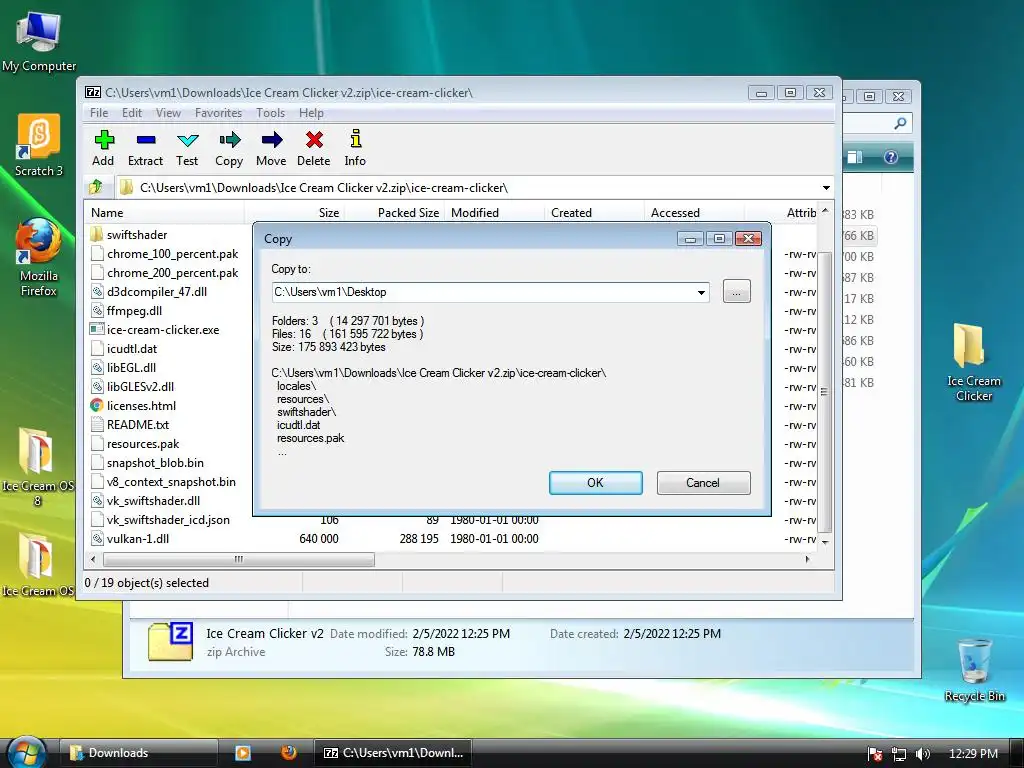Open the Tools menu
This screenshot has width=1024, height=768.
point(270,113)
